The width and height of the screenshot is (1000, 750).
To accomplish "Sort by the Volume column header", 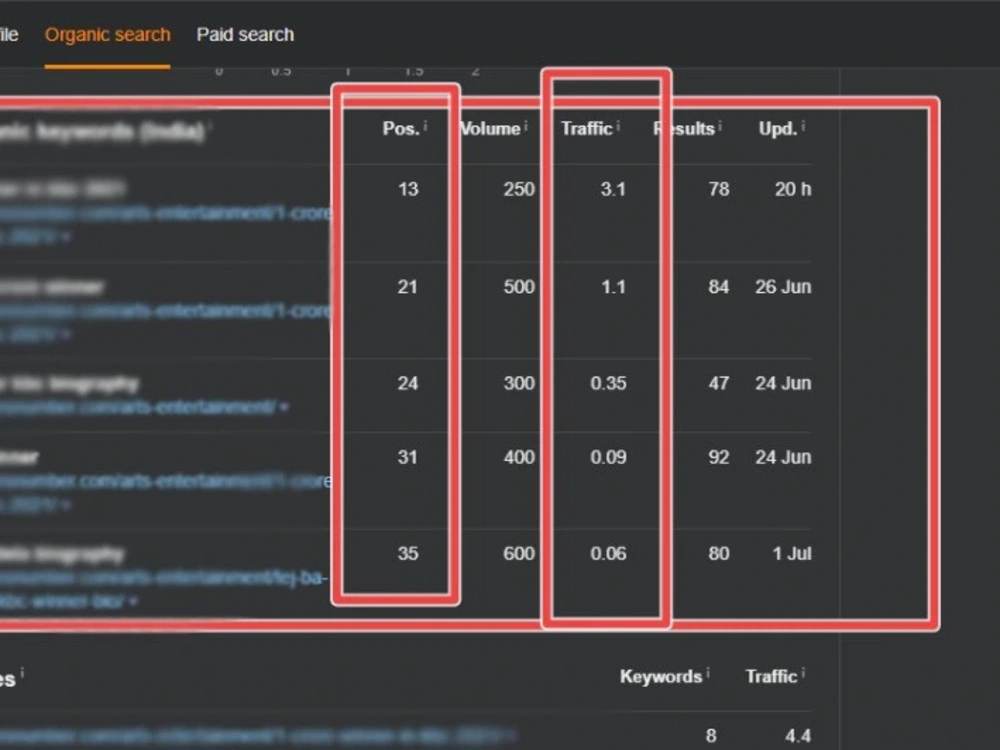I will tap(490, 129).
